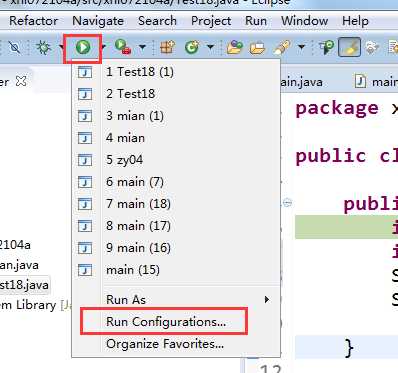Expand the Run As submenu

point(176,300)
